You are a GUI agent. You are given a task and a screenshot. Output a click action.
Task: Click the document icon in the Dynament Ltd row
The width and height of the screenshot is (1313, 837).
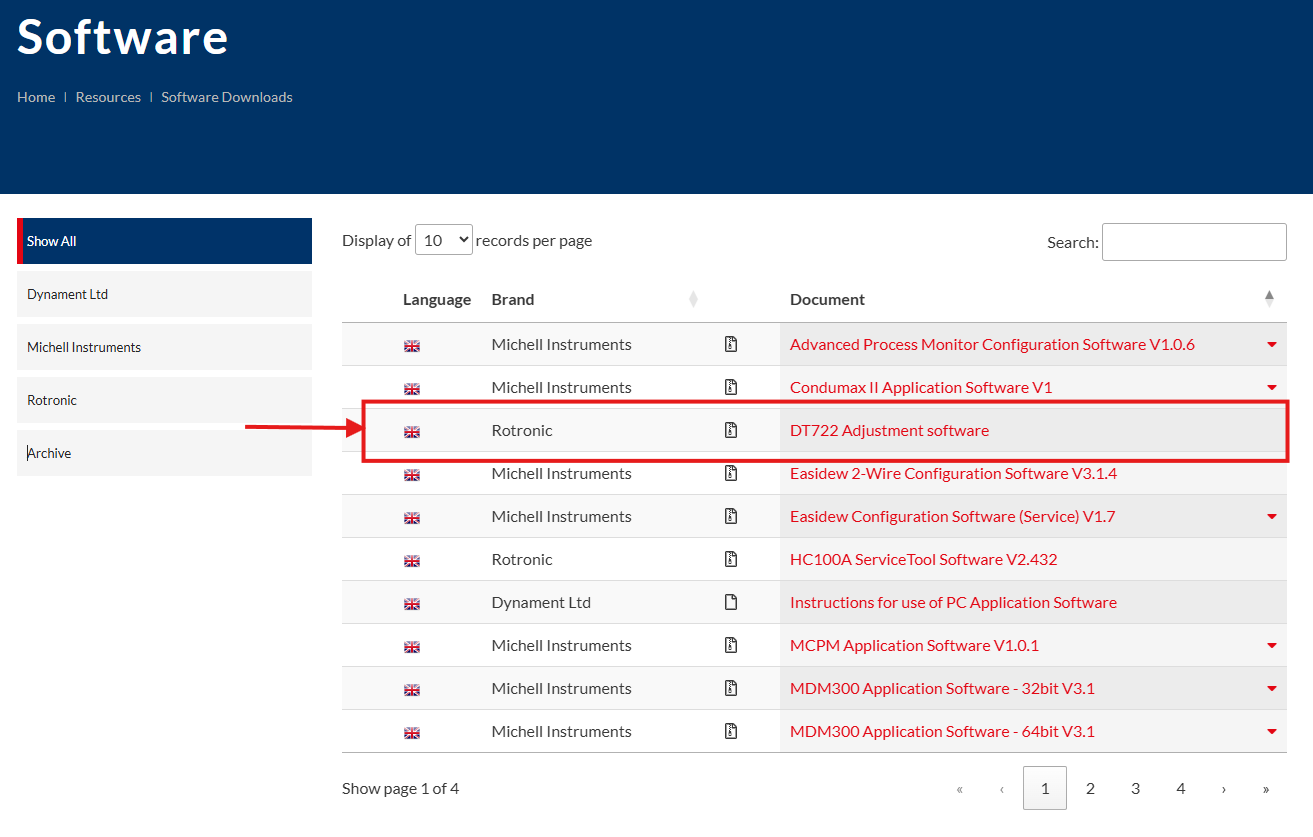[731, 602]
